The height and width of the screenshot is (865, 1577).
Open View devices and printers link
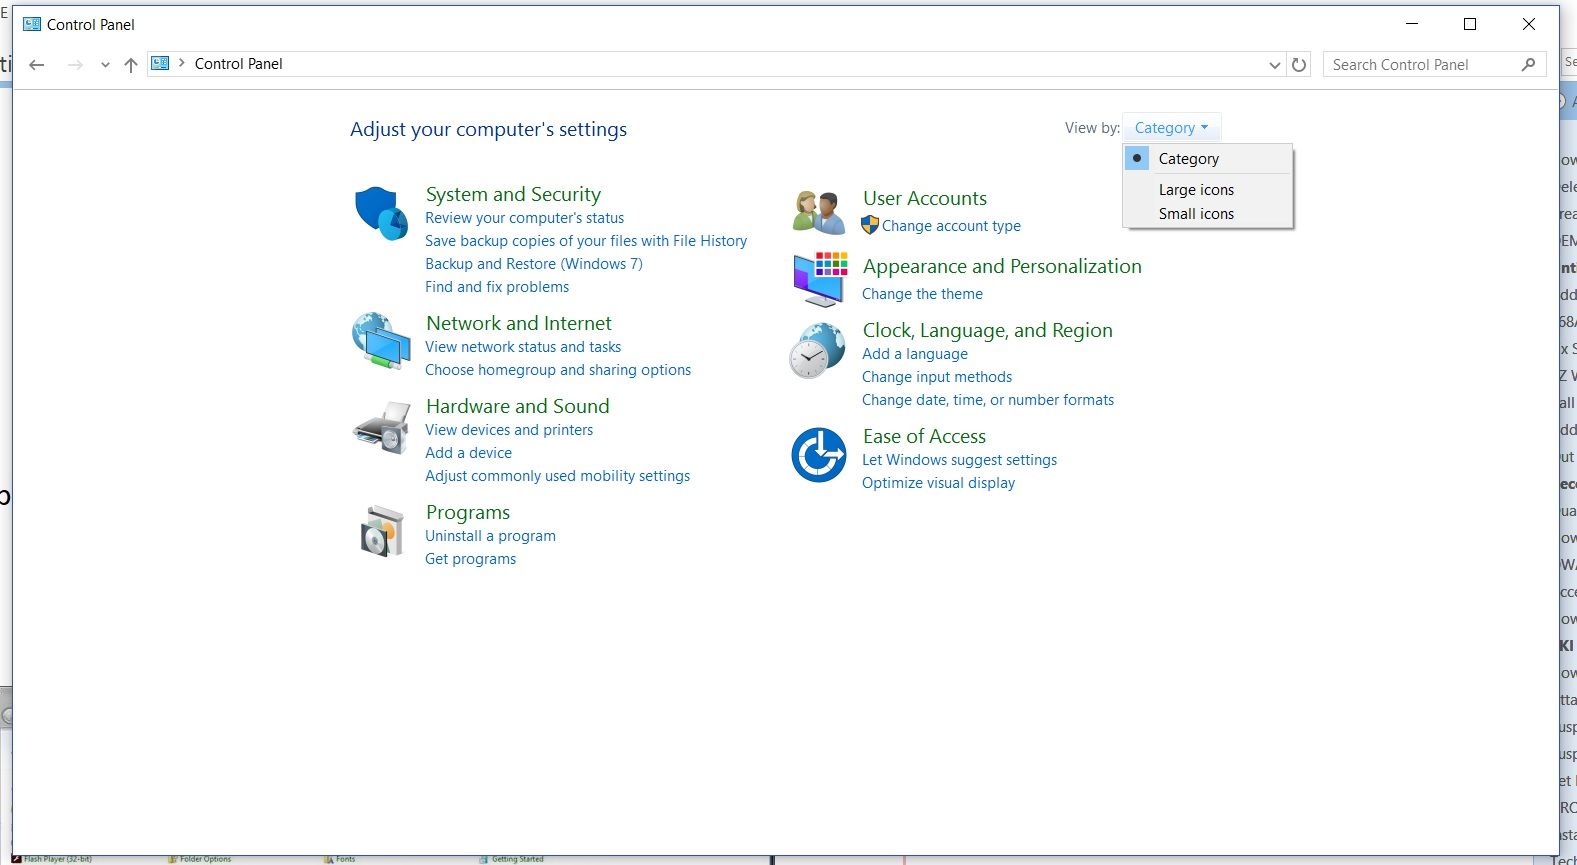(x=509, y=430)
